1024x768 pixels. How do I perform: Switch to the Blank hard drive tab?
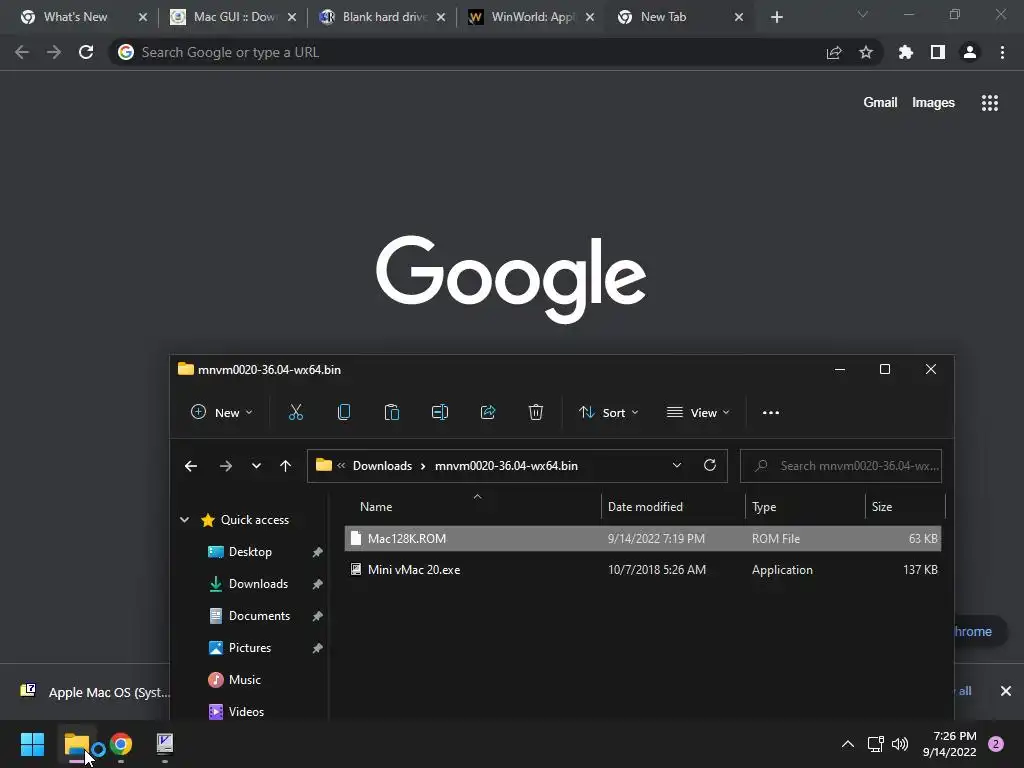(x=381, y=17)
